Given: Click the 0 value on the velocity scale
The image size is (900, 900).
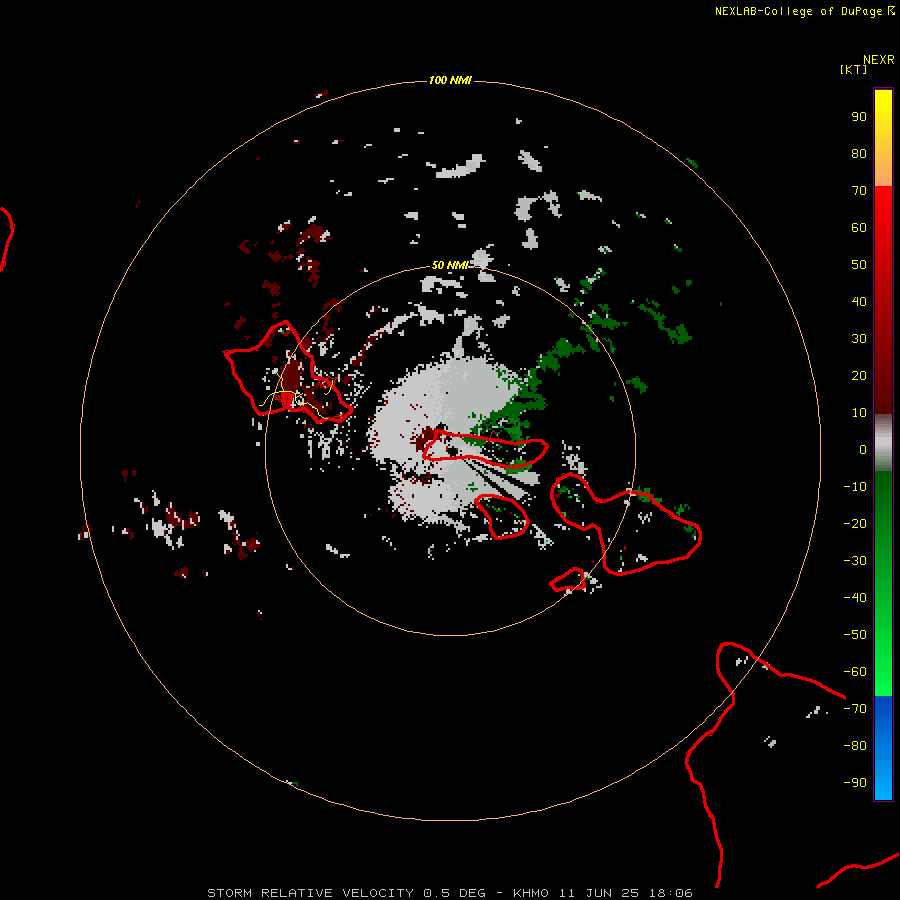Looking at the screenshot, I should click(863, 450).
